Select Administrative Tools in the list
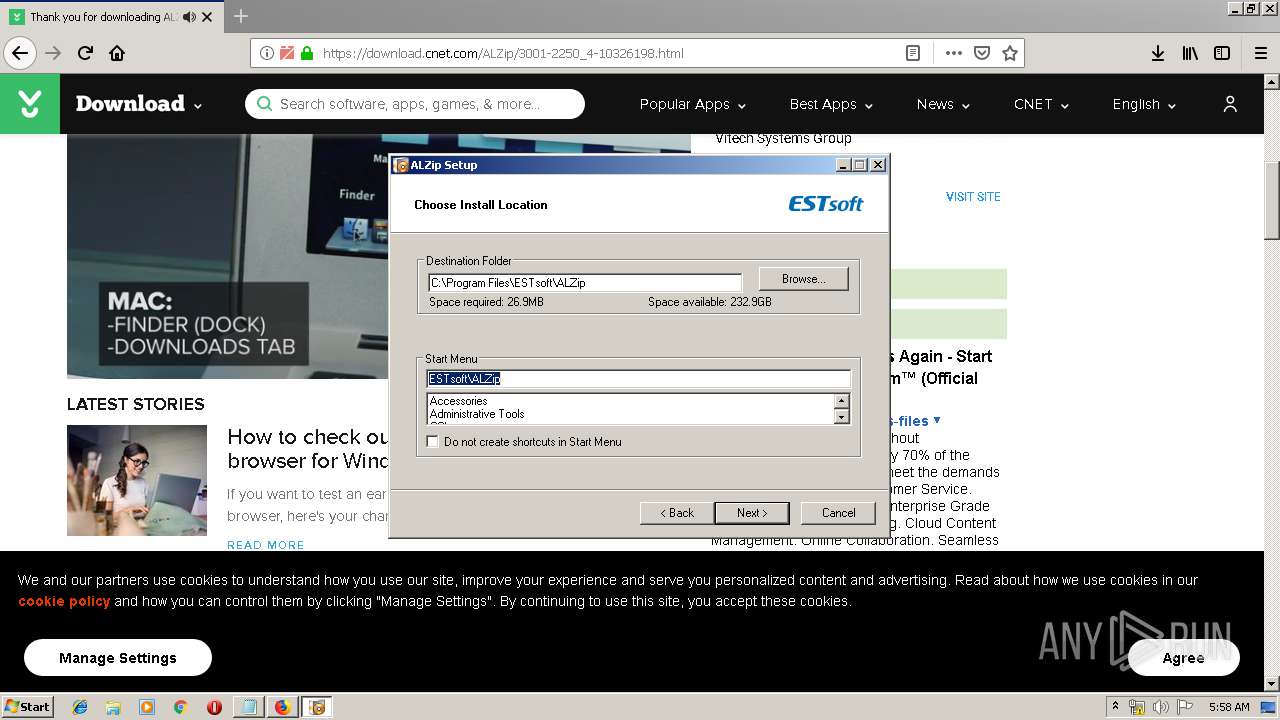The height and width of the screenshot is (720, 1280). [x=477, y=414]
